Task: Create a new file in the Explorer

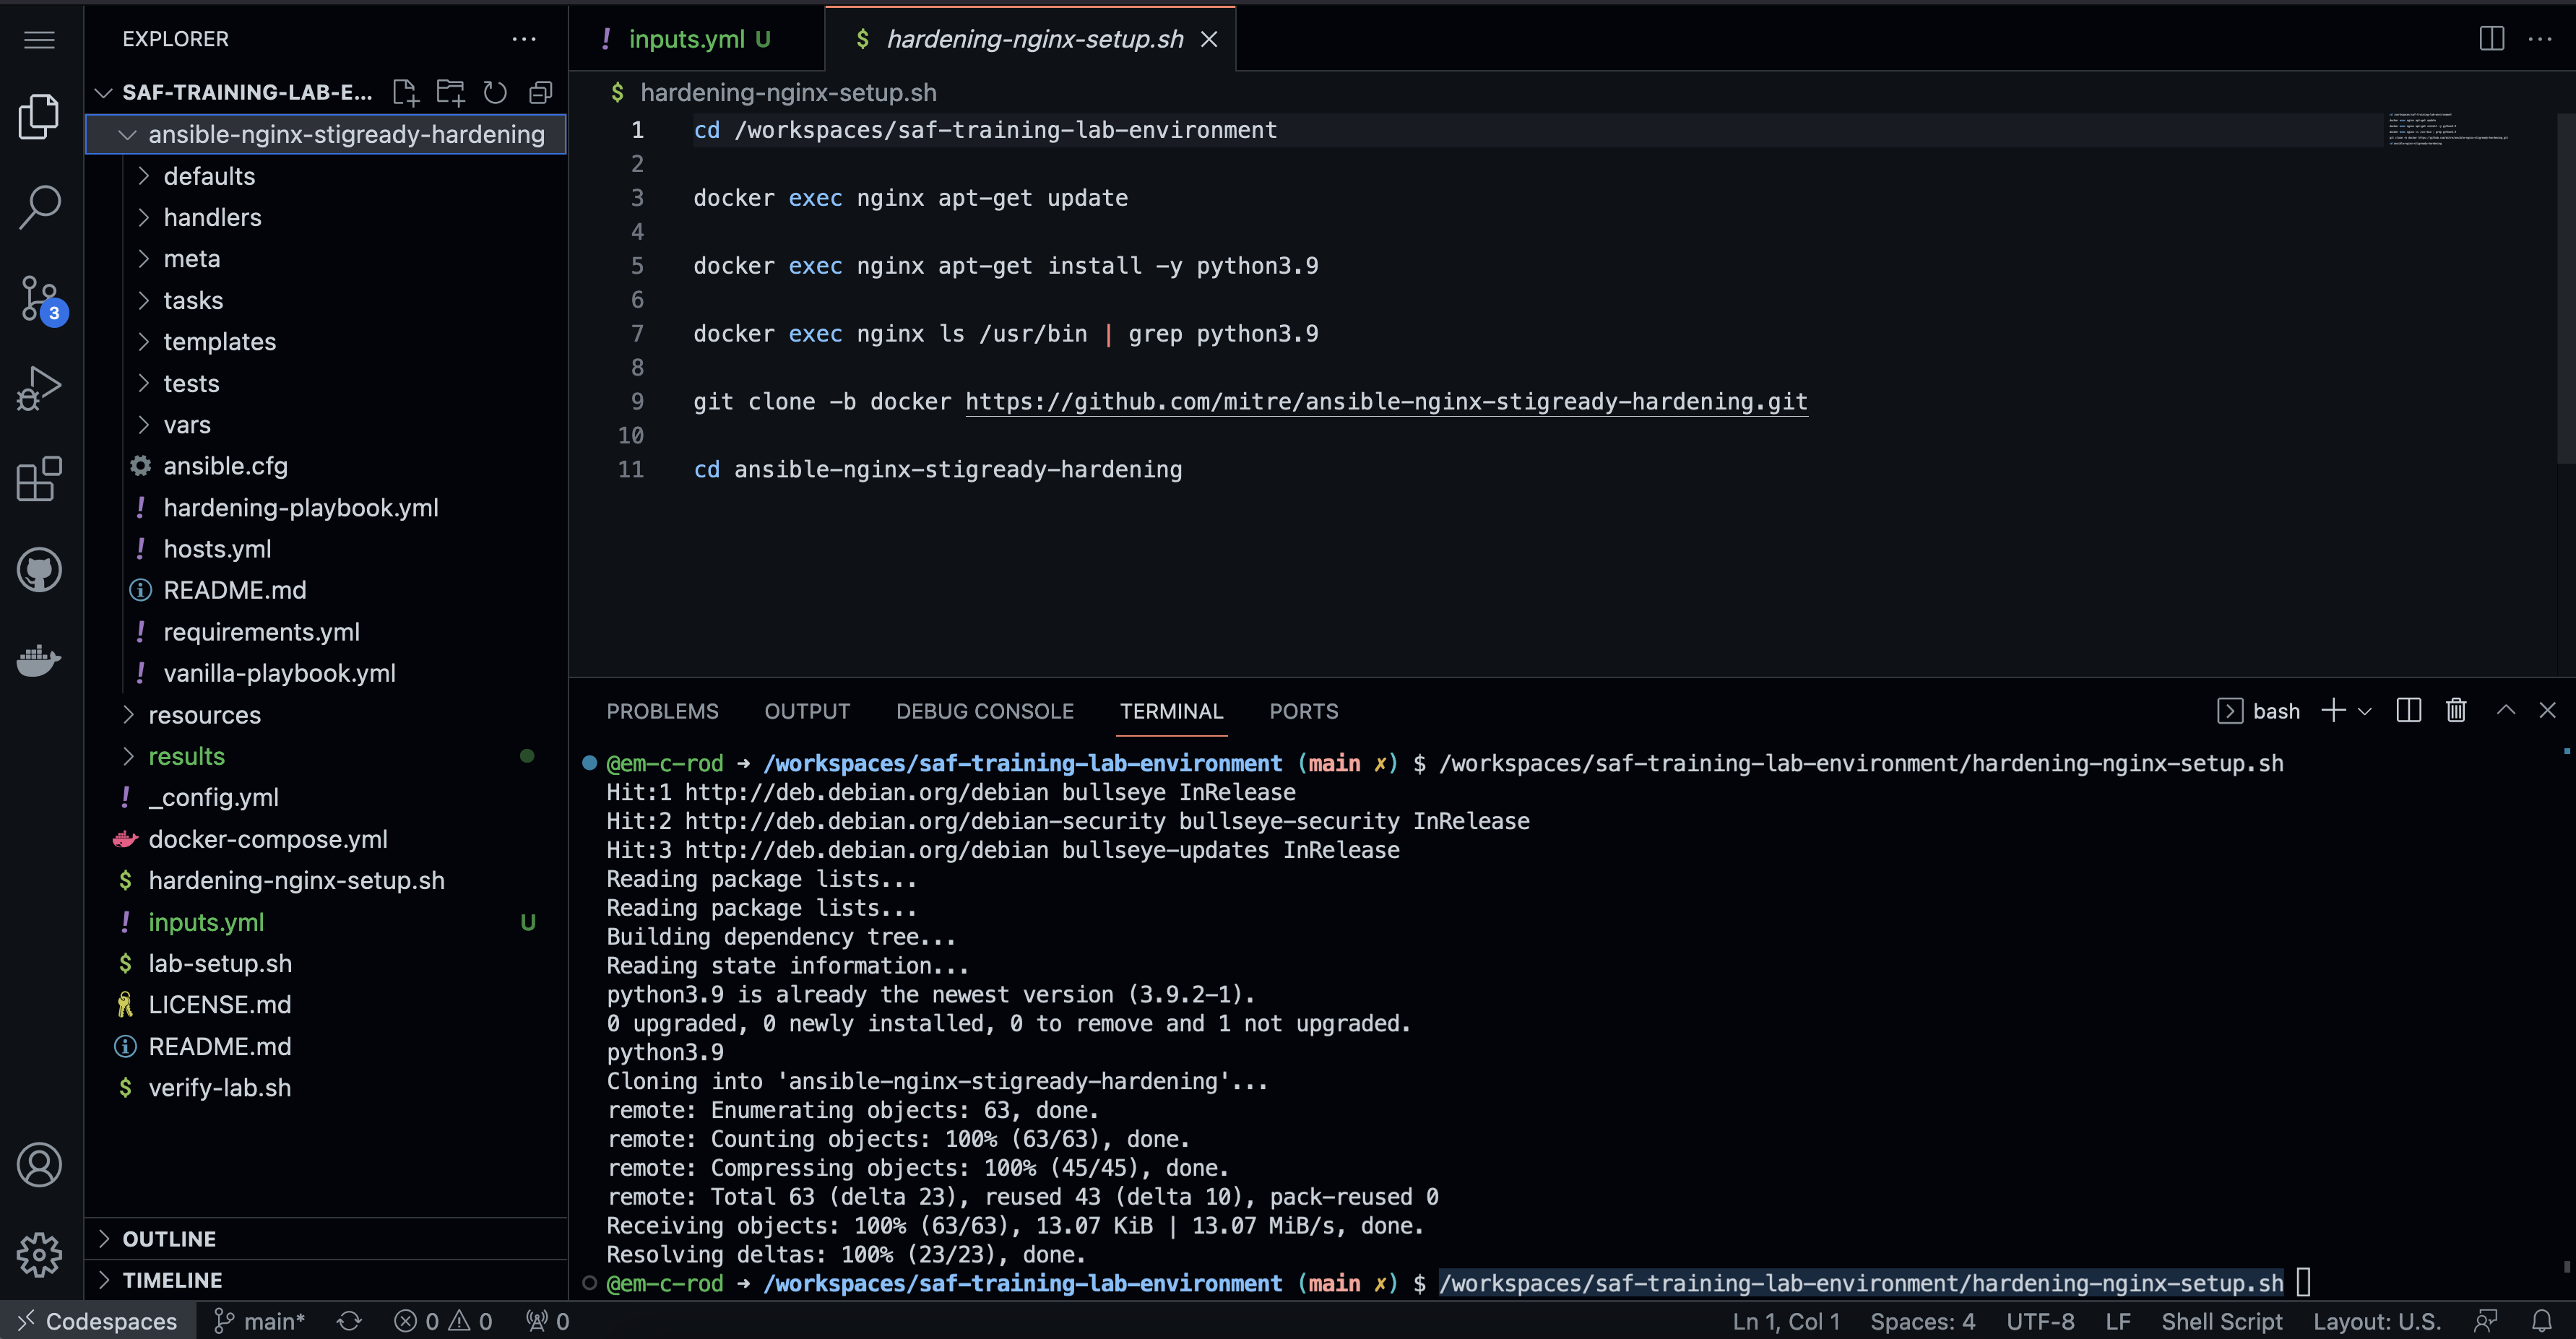Action: click(405, 91)
